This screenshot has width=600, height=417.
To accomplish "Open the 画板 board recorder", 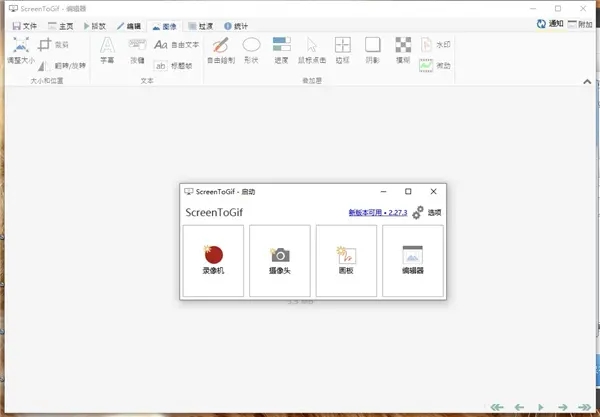I will tap(346, 260).
